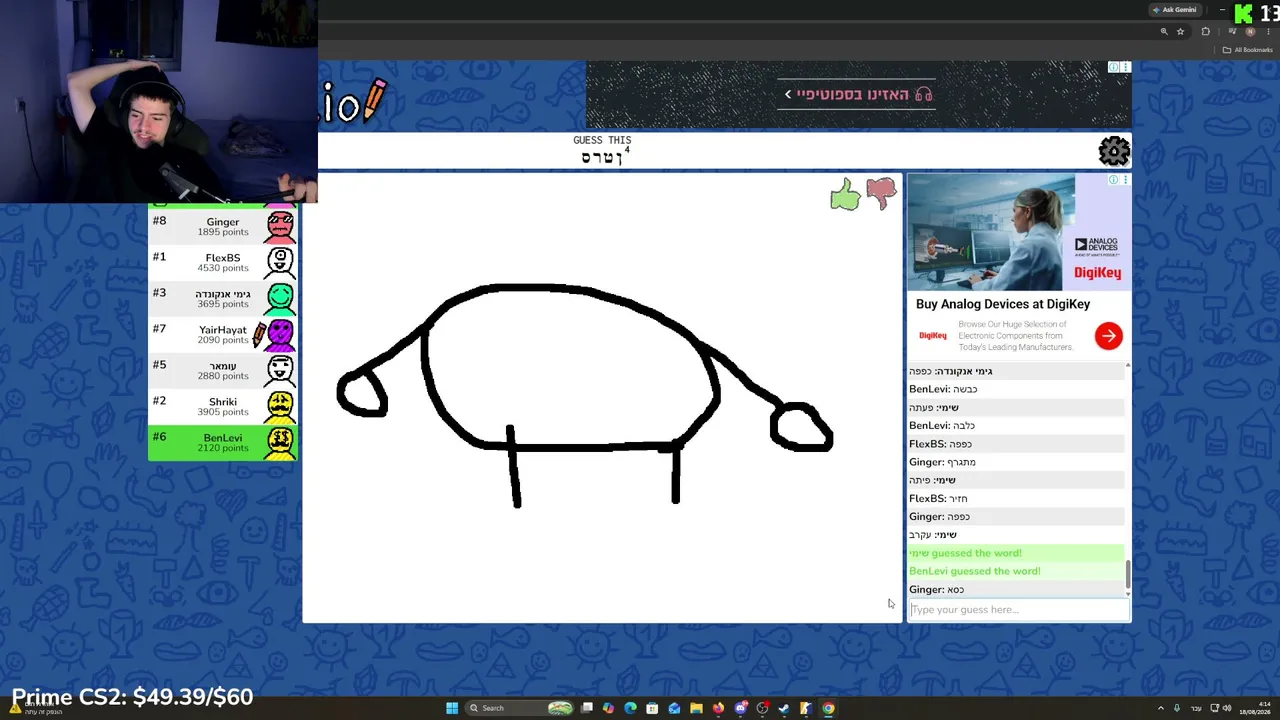Launch Microsoft Edge from the taskbar

point(630,708)
